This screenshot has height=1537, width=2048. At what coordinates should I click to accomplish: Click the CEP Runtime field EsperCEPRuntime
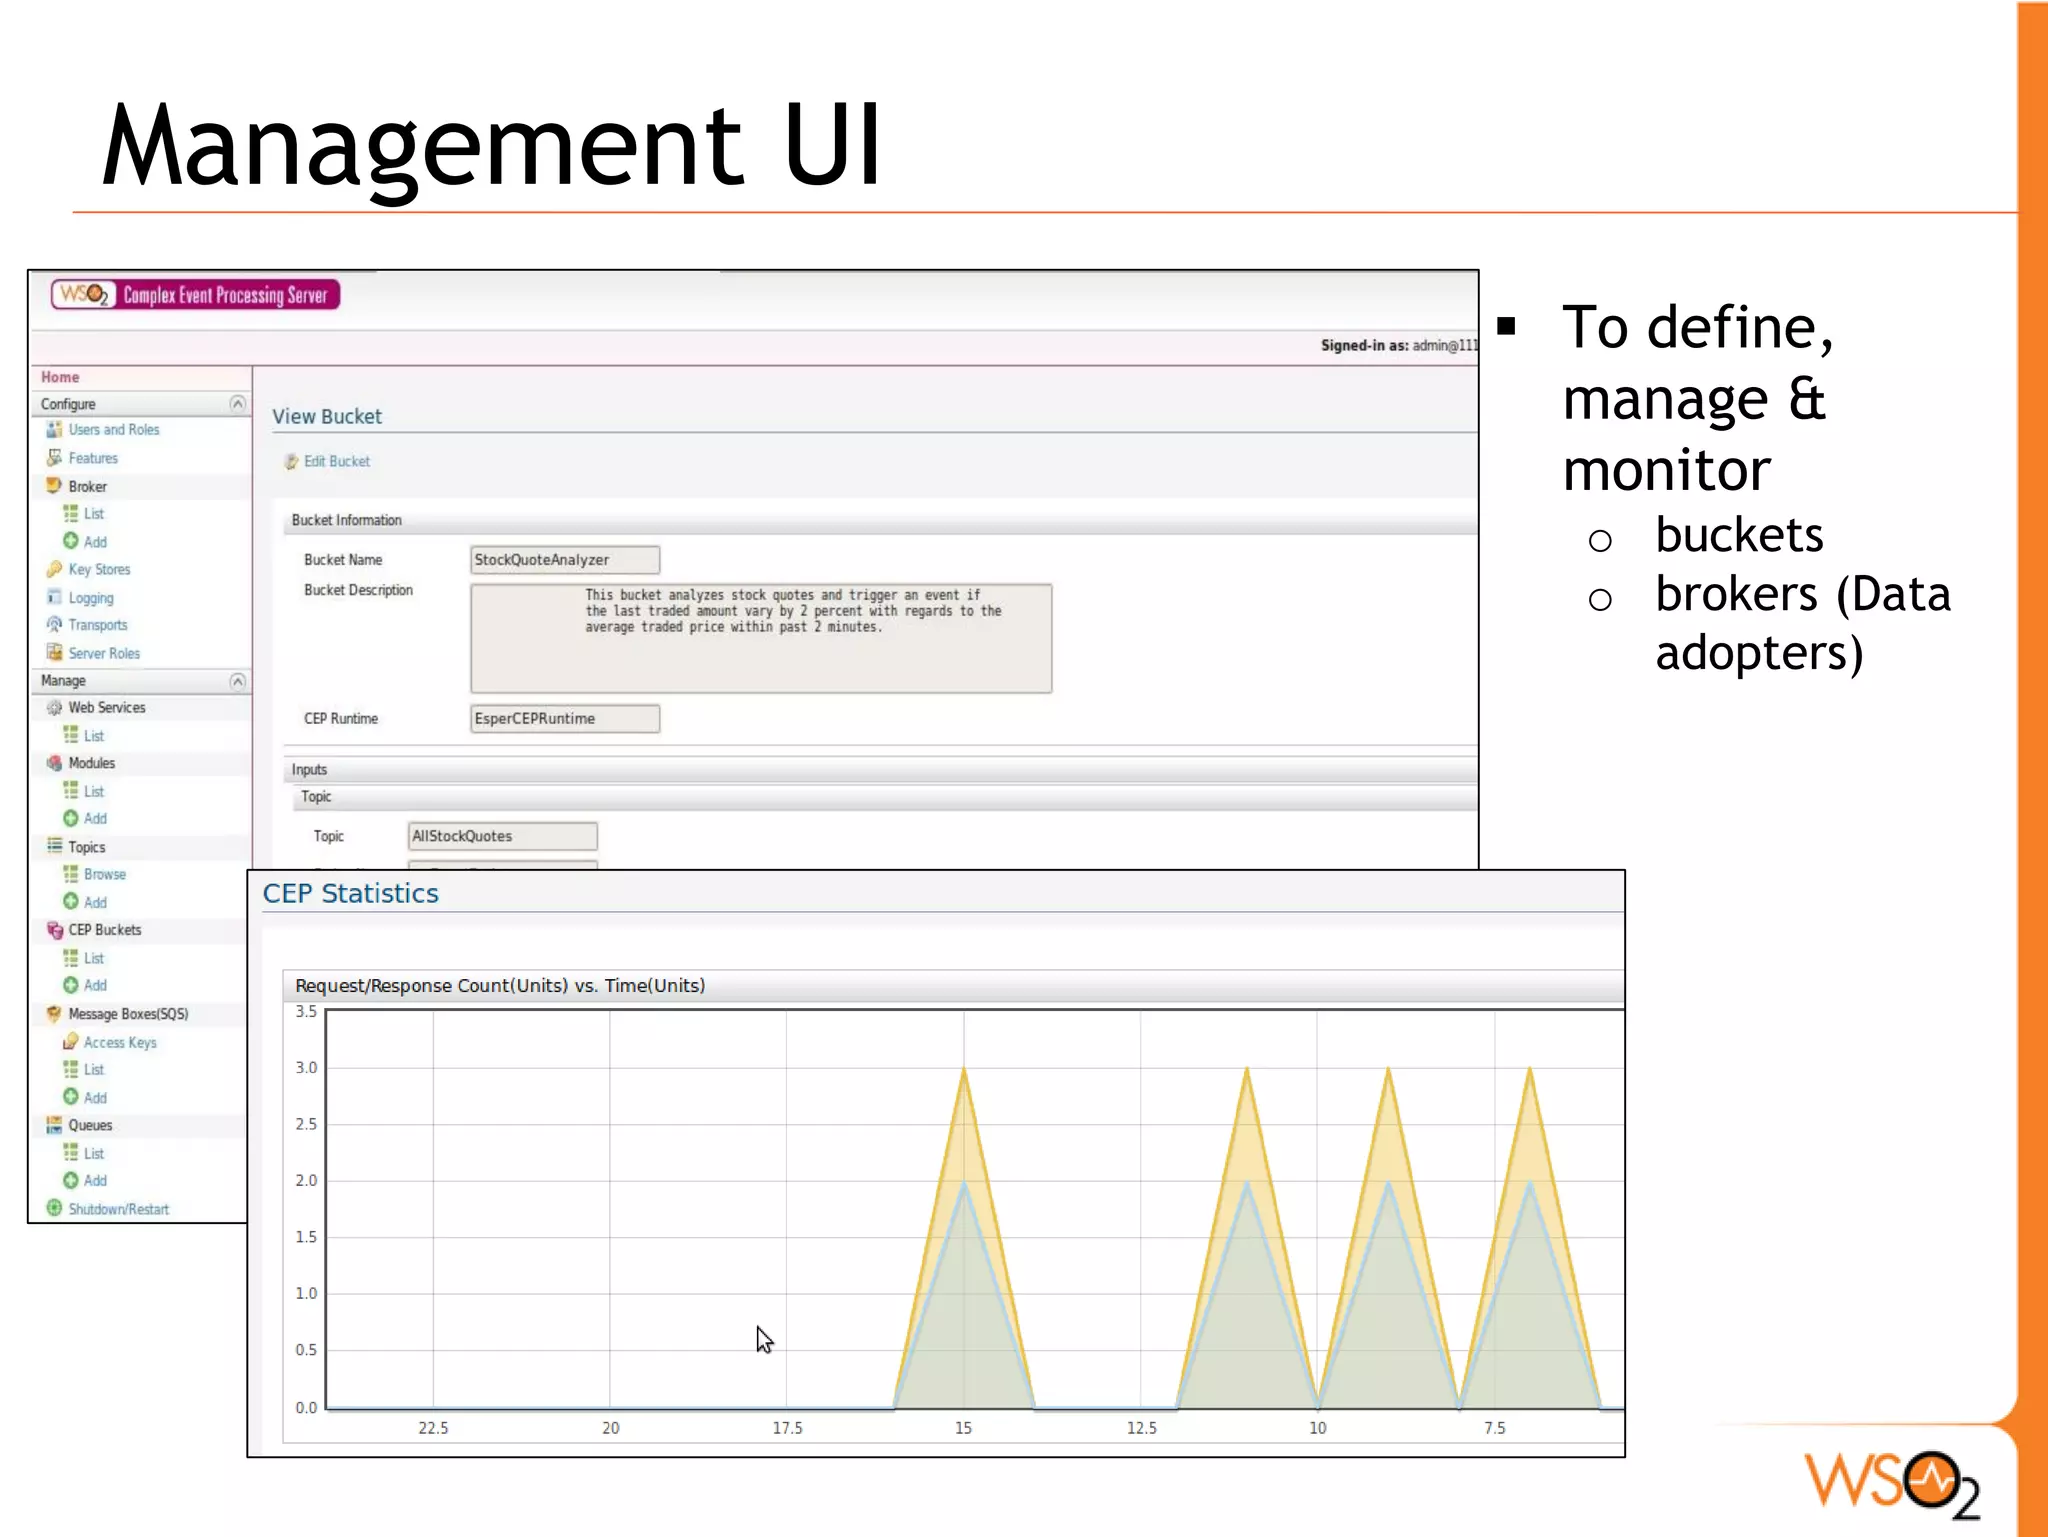(x=565, y=719)
